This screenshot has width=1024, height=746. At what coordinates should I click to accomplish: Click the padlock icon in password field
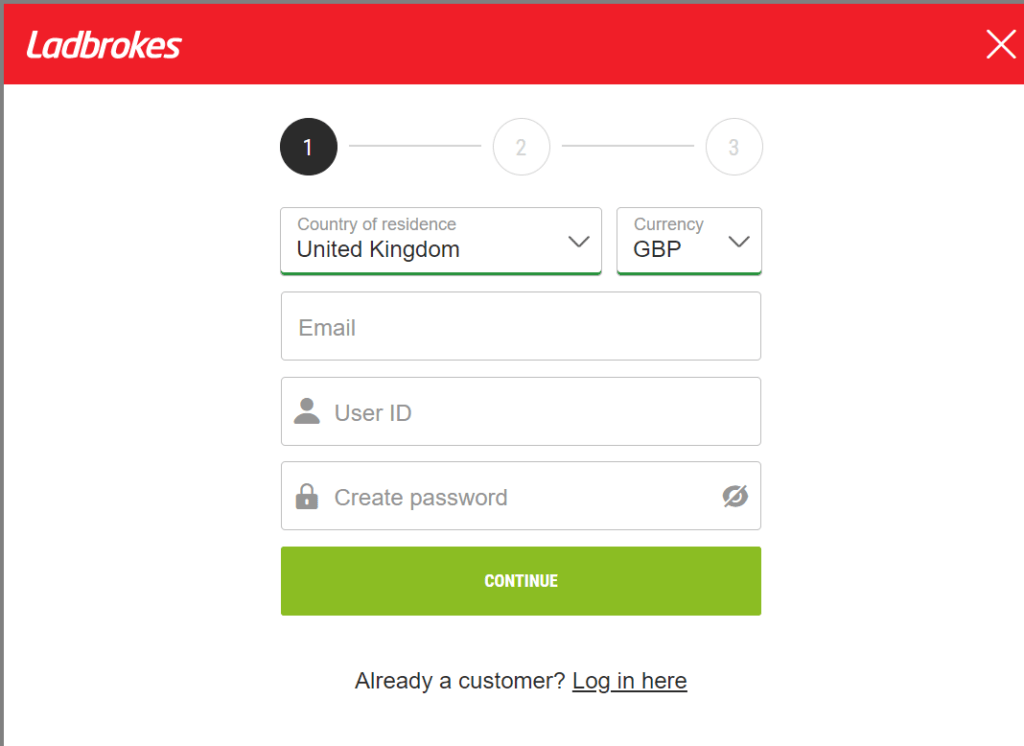click(x=307, y=496)
